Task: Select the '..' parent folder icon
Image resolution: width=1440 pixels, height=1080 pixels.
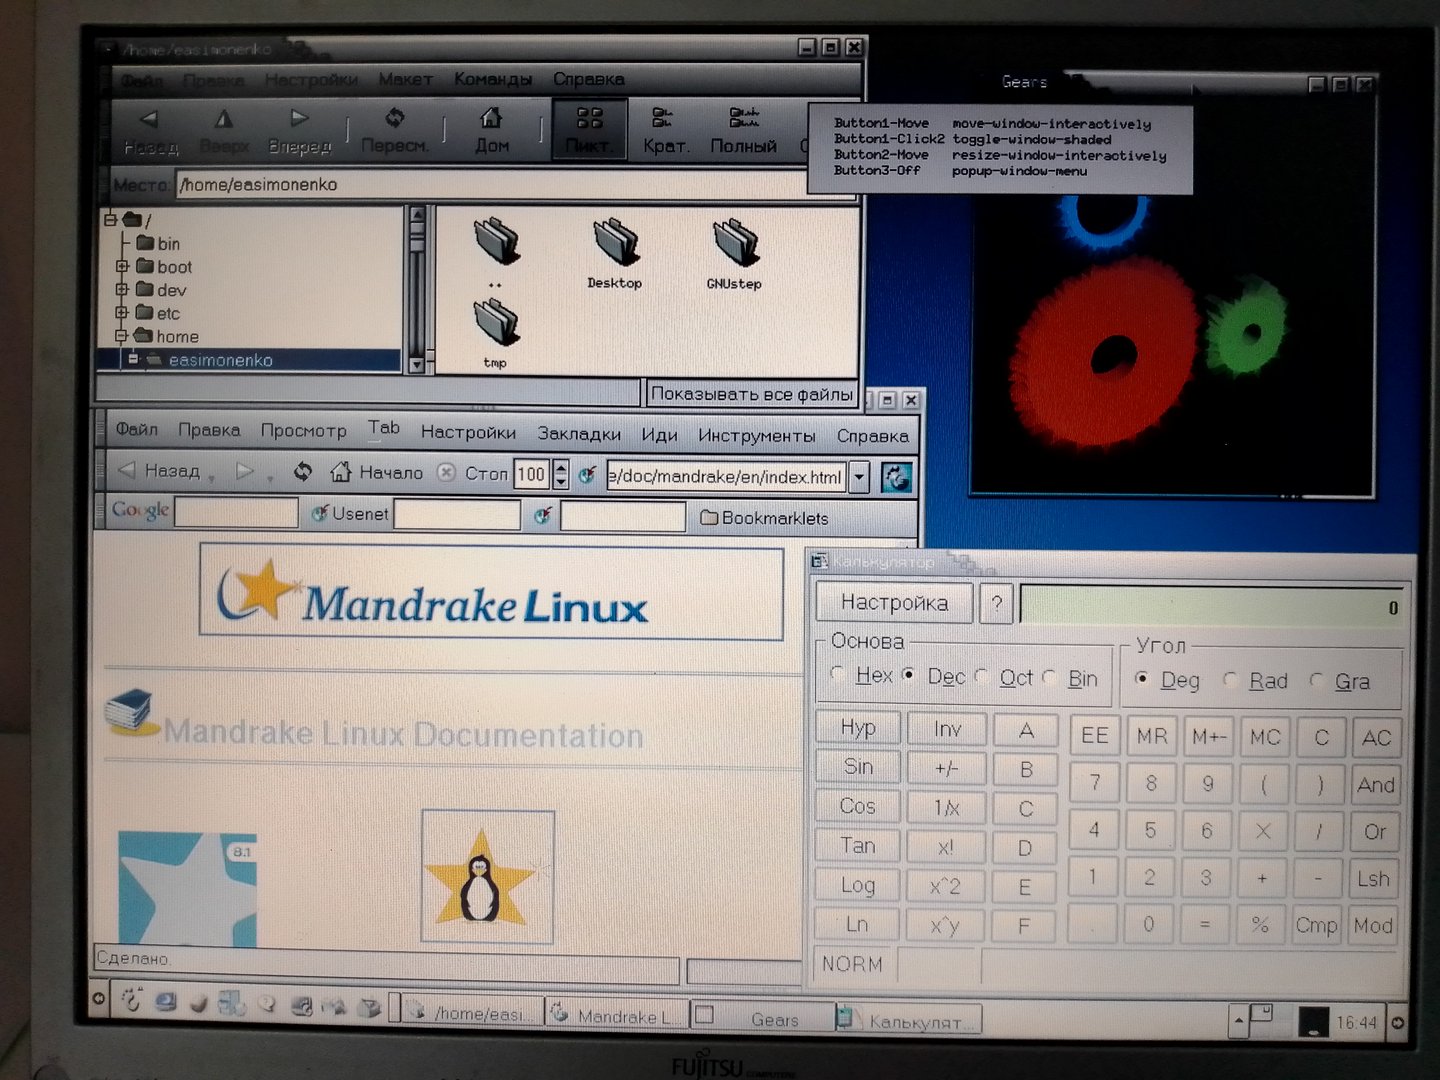Action: coord(496,242)
